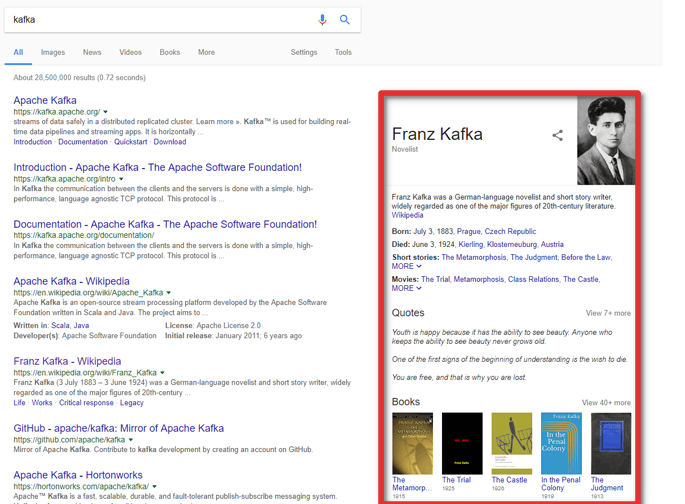Viewport: 685px width, 504px height.
Task: View 7+ more quotes
Action: tap(608, 313)
